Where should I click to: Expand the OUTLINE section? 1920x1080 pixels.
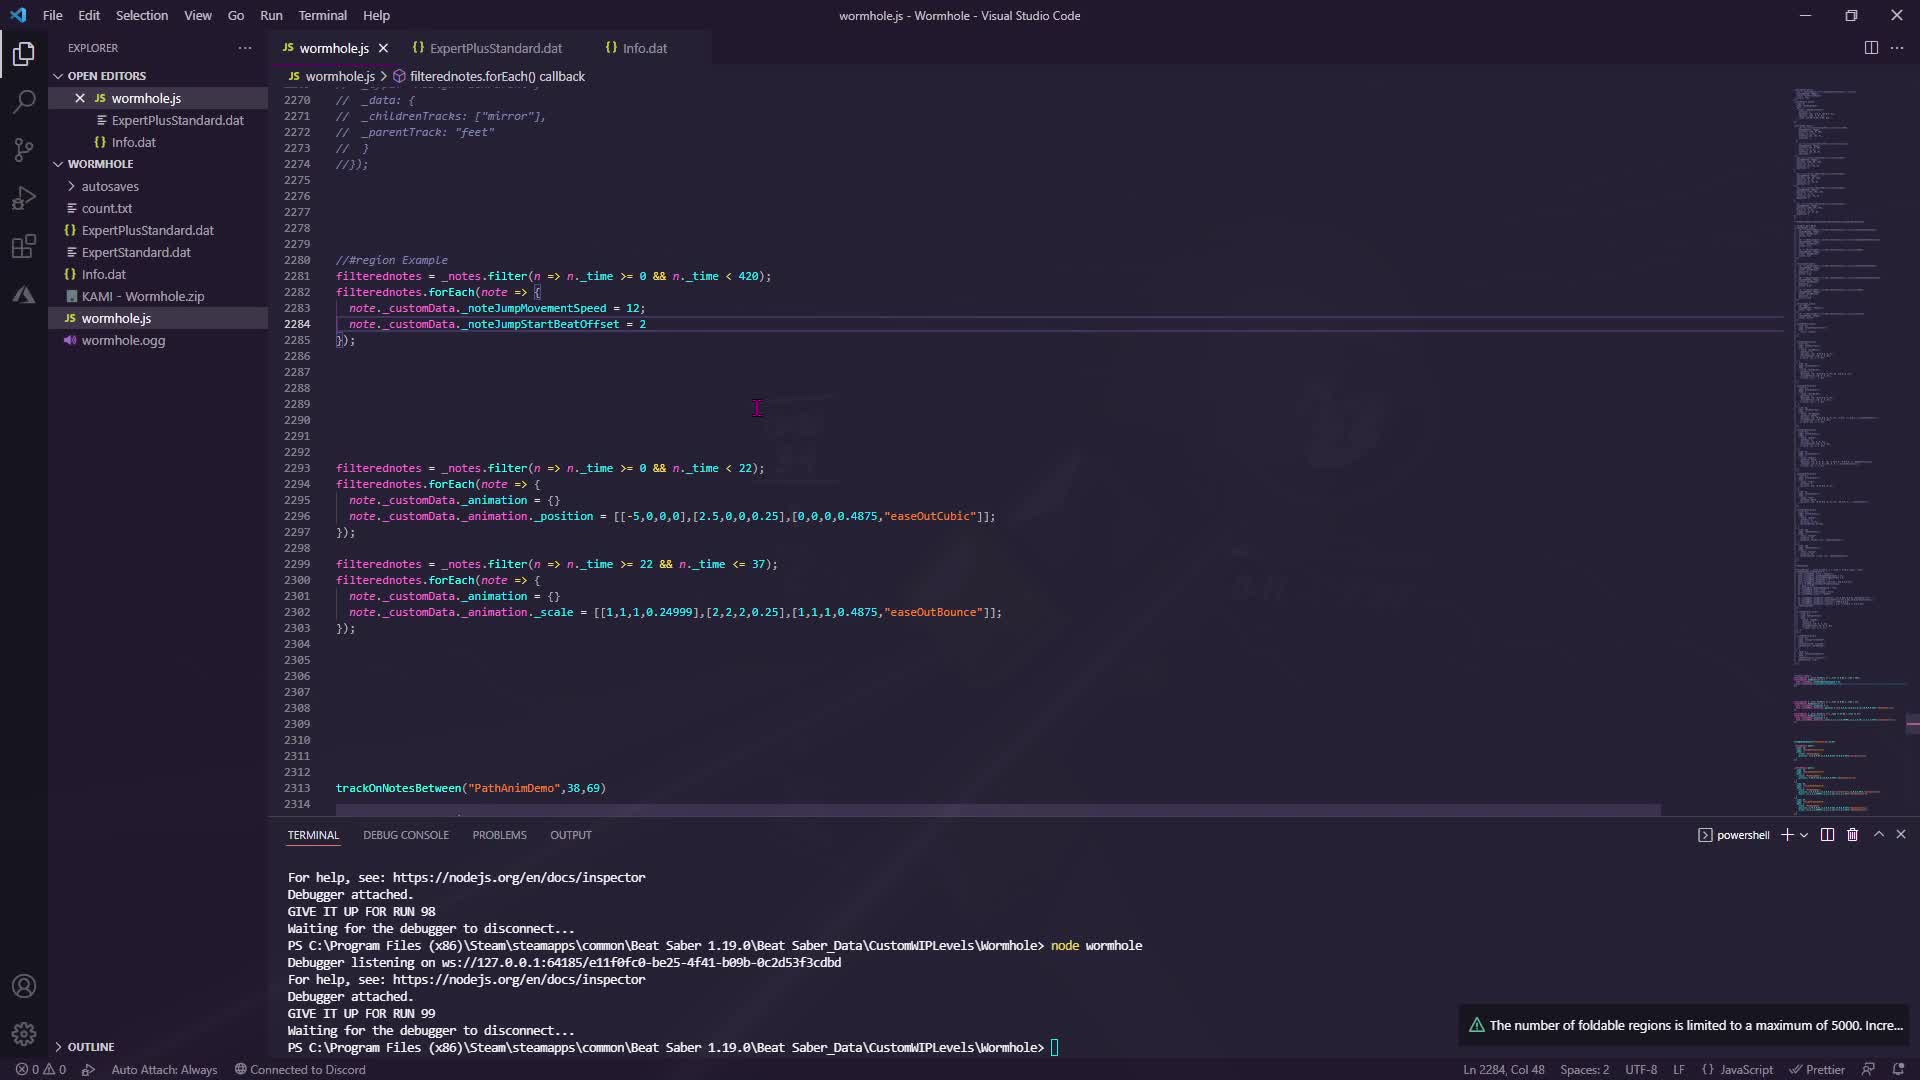click(x=90, y=1046)
